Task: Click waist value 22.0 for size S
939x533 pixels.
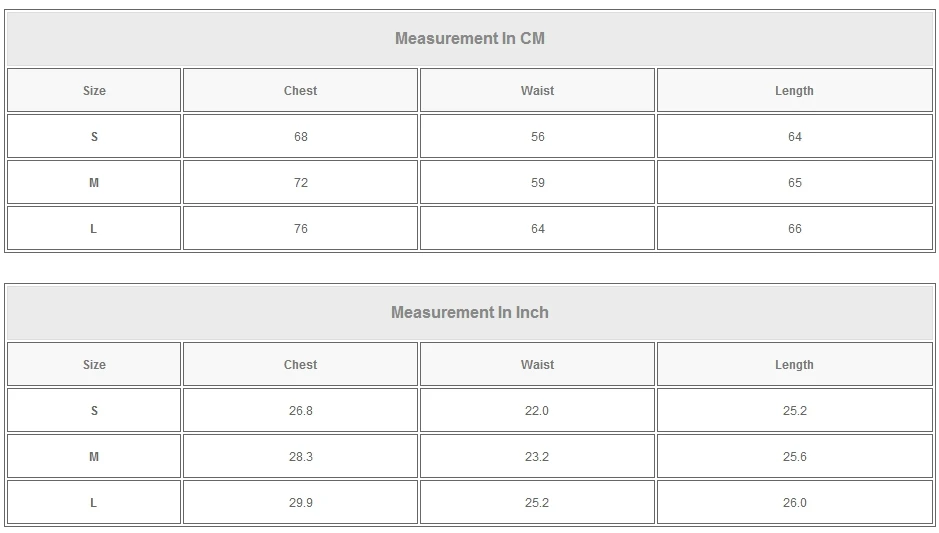Action: coord(537,411)
